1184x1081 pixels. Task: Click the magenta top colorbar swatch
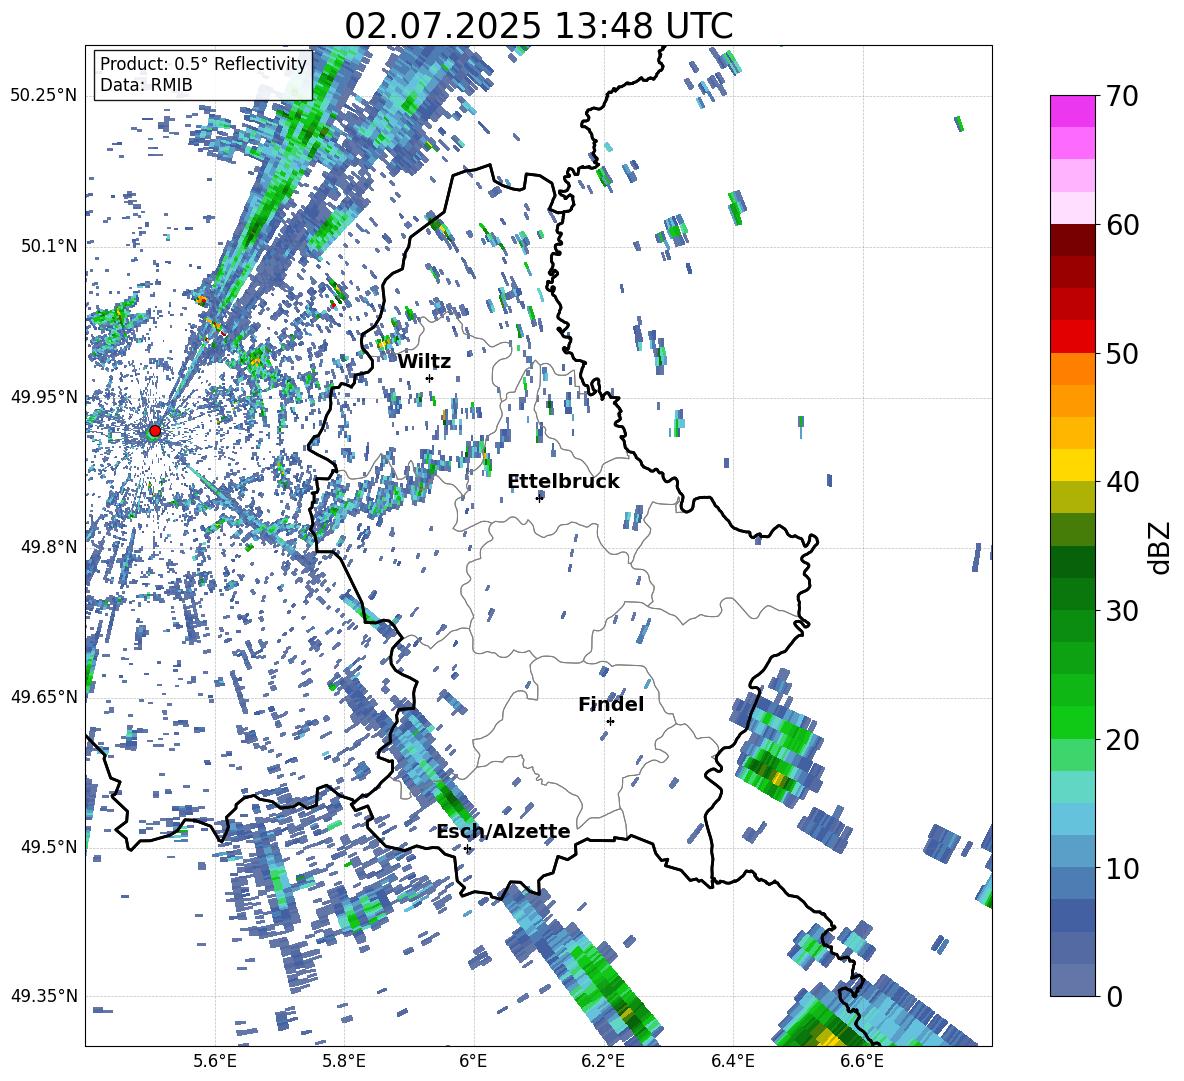click(x=1072, y=111)
